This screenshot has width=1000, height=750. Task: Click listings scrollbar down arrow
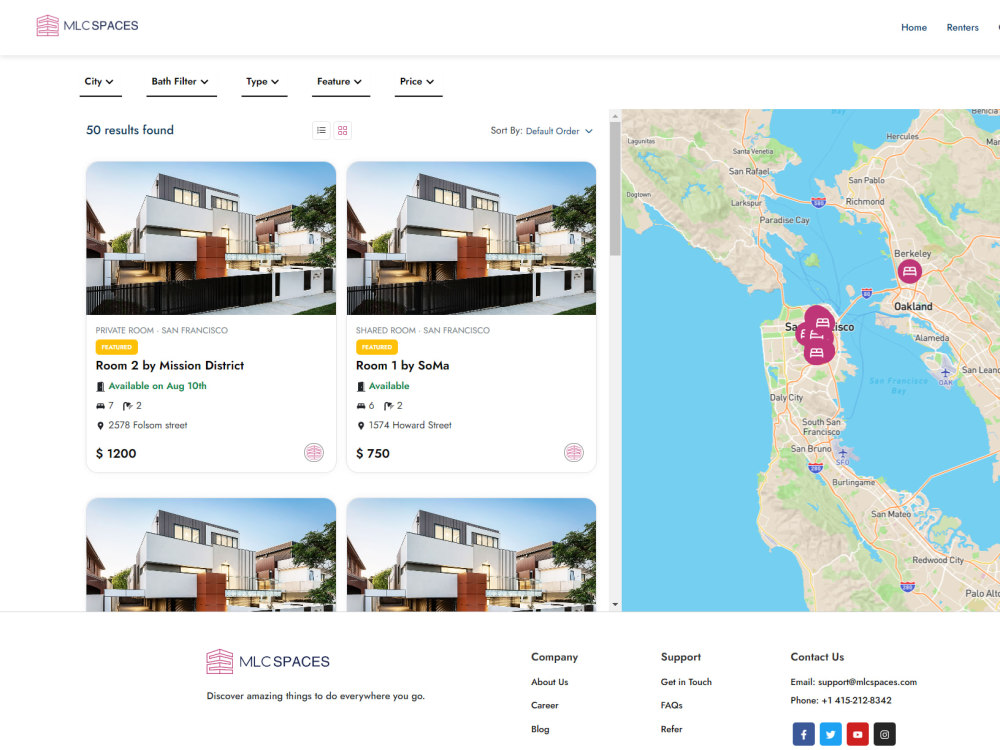click(615, 604)
